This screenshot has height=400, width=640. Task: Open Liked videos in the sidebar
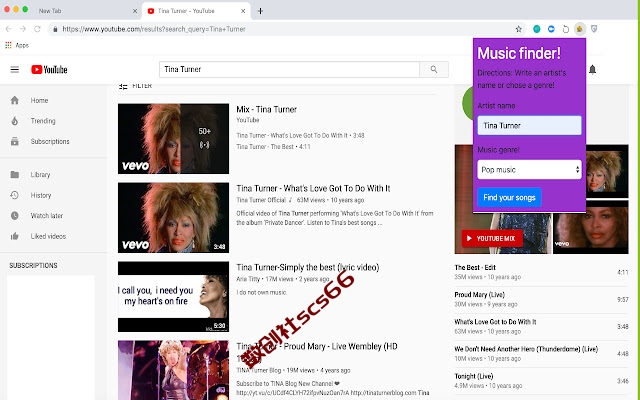[x=48, y=236]
